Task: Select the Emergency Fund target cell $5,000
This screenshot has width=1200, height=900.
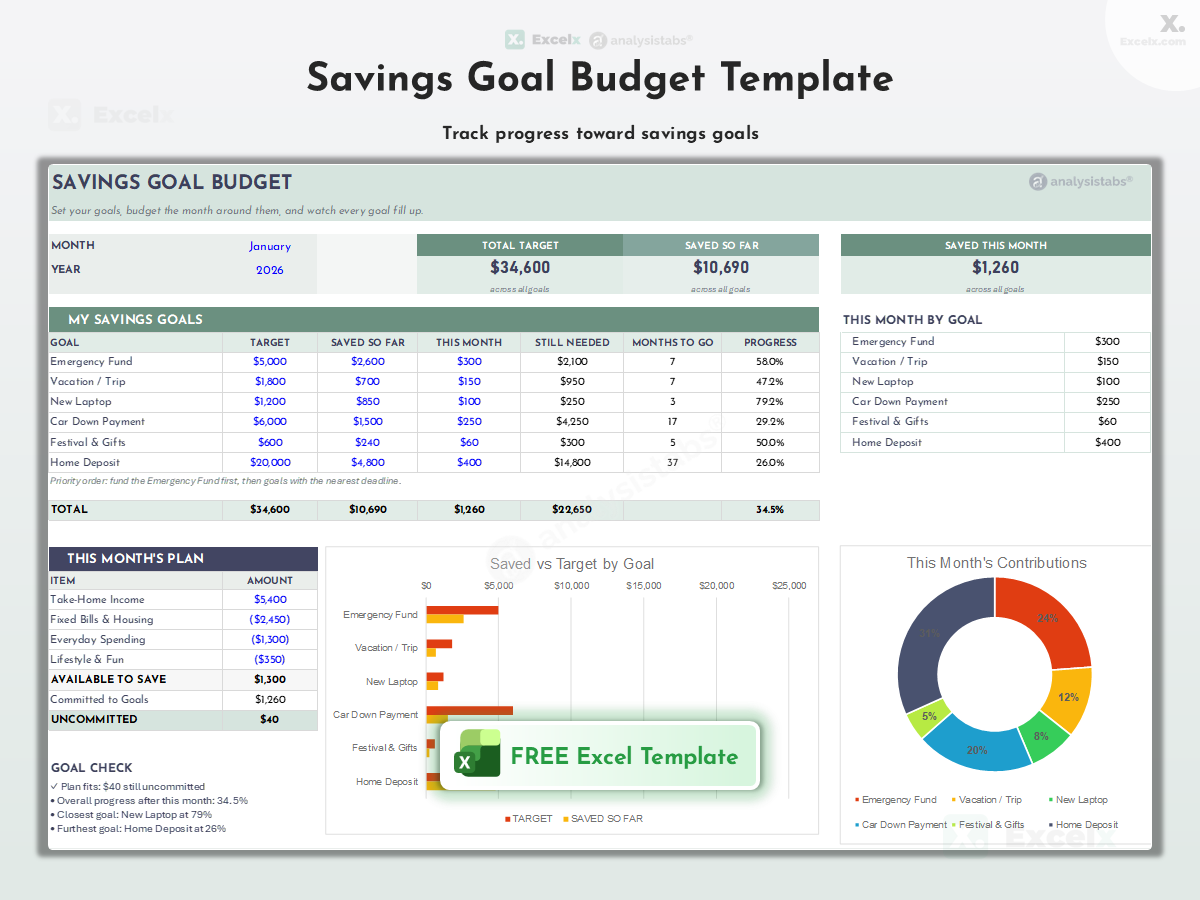Action: [270, 362]
